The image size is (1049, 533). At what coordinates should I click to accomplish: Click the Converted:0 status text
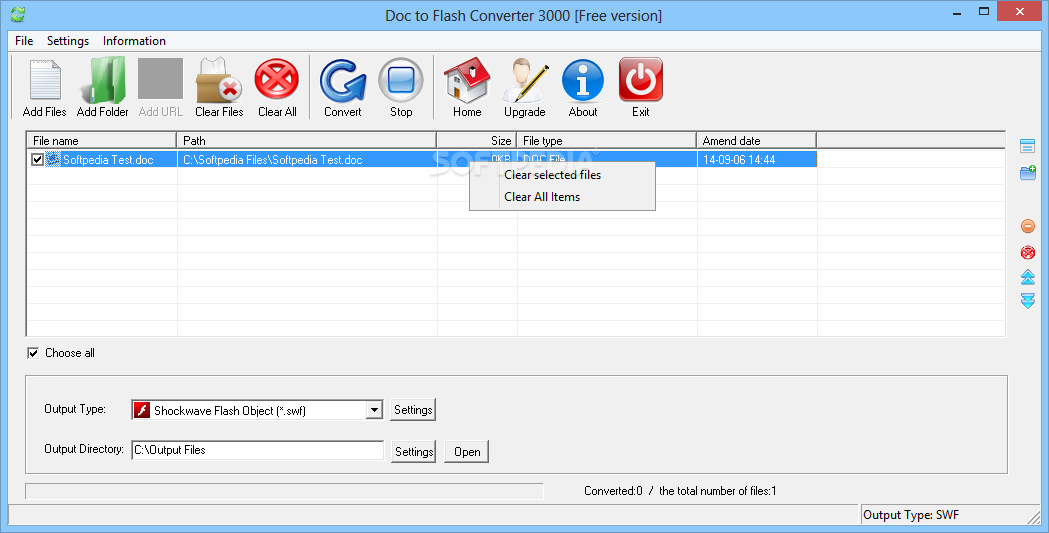613,491
